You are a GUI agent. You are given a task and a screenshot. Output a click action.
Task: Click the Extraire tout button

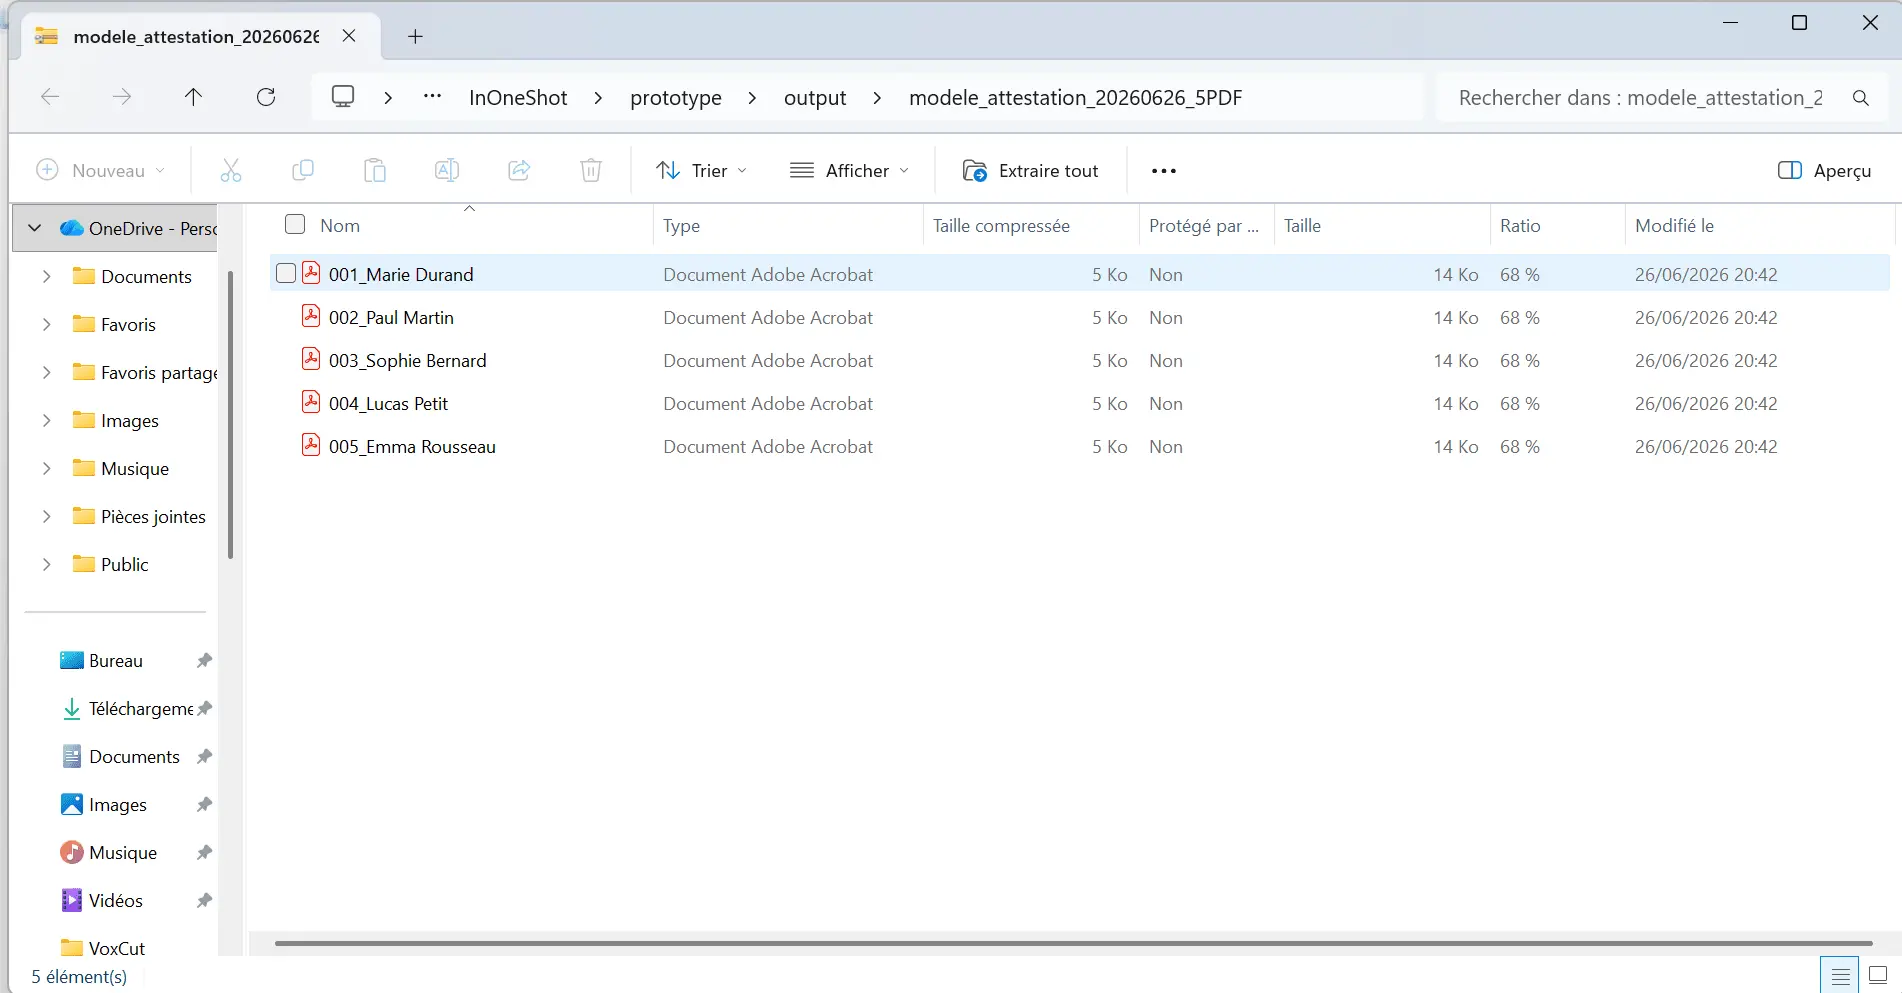coord(1031,171)
